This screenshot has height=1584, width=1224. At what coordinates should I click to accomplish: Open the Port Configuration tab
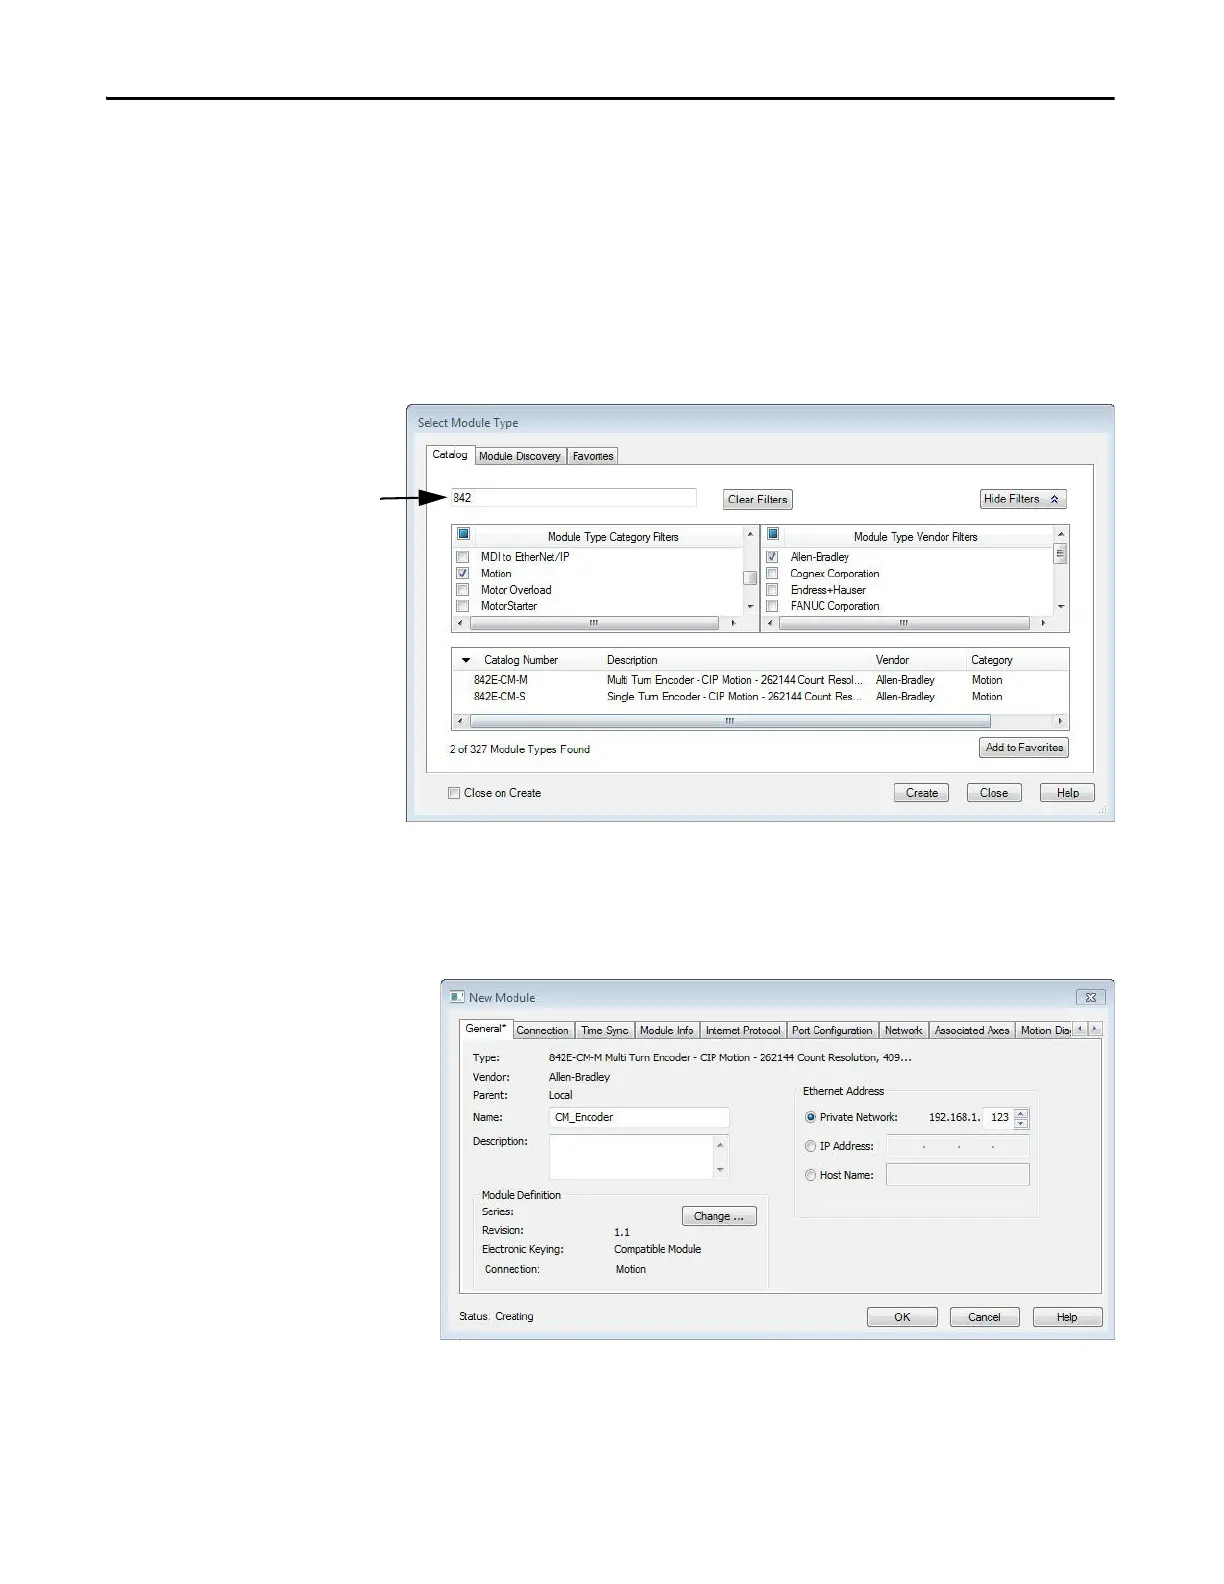pyautogui.click(x=832, y=1030)
